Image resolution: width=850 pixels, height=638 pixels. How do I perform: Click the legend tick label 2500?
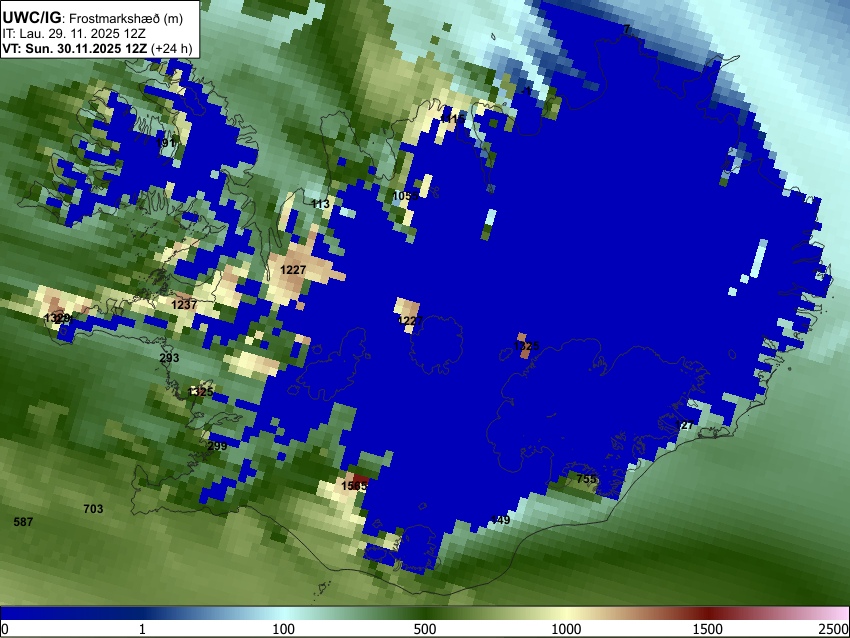pos(834,629)
